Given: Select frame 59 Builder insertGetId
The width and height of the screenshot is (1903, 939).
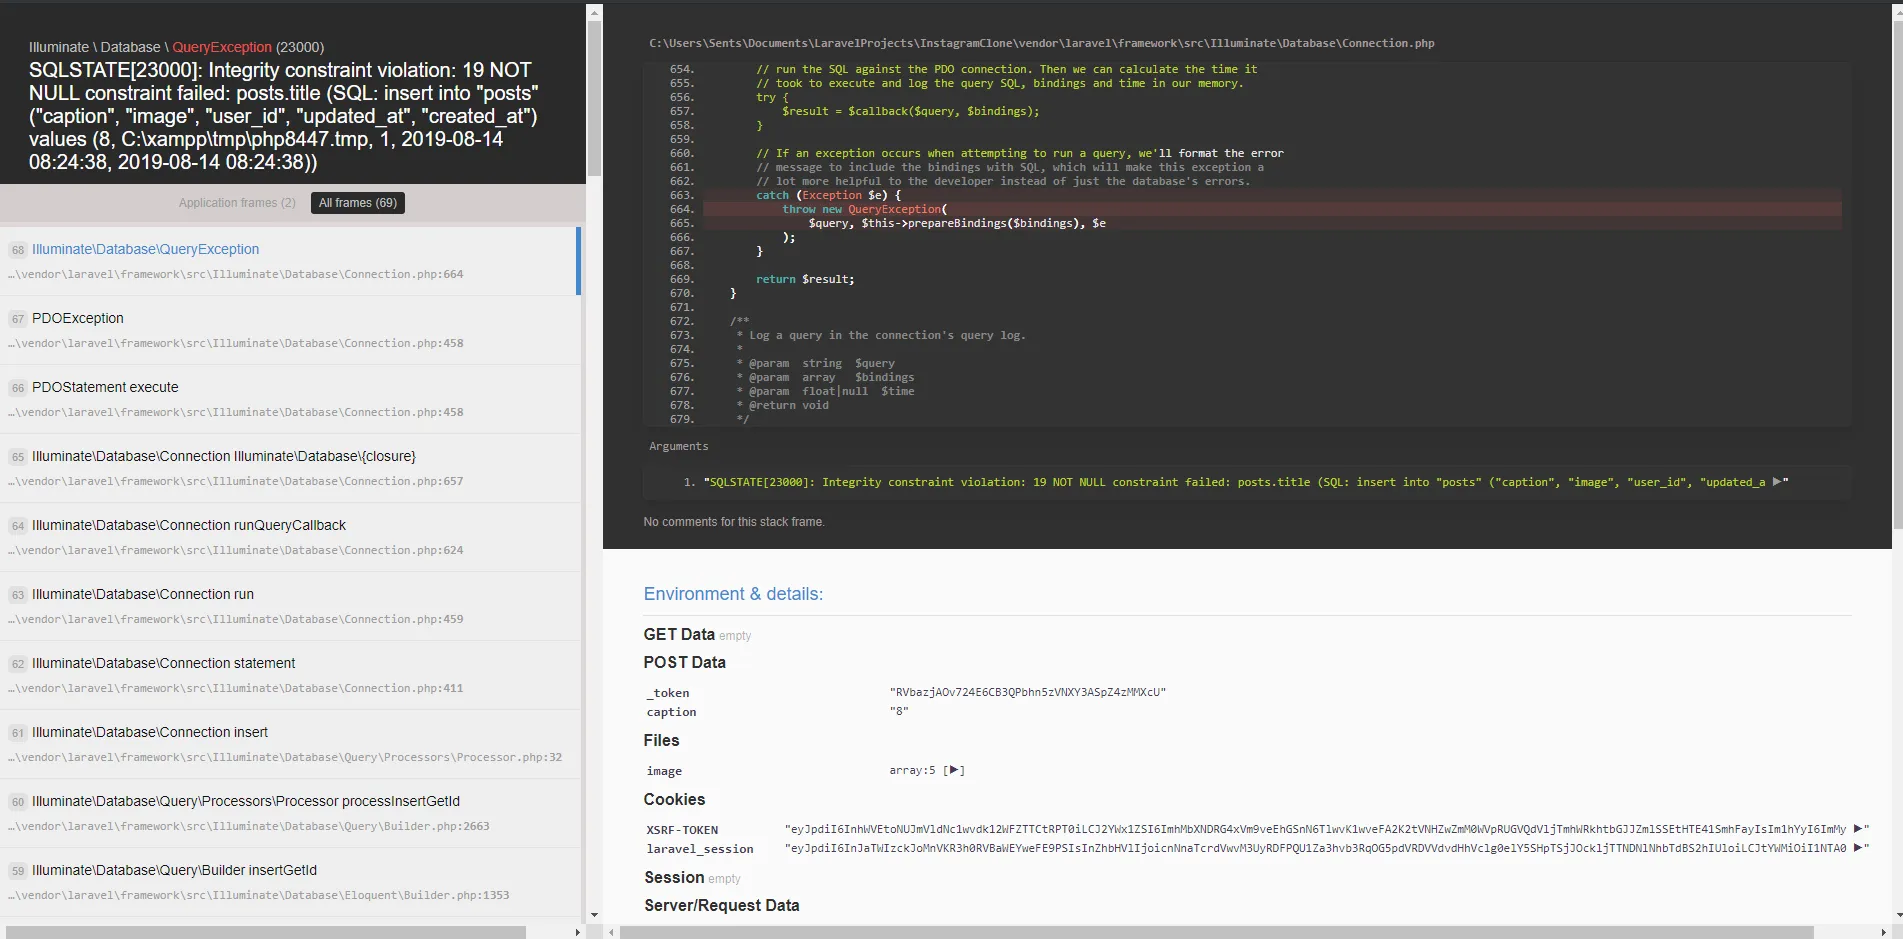Looking at the screenshot, I should click(x=290, y=882).
